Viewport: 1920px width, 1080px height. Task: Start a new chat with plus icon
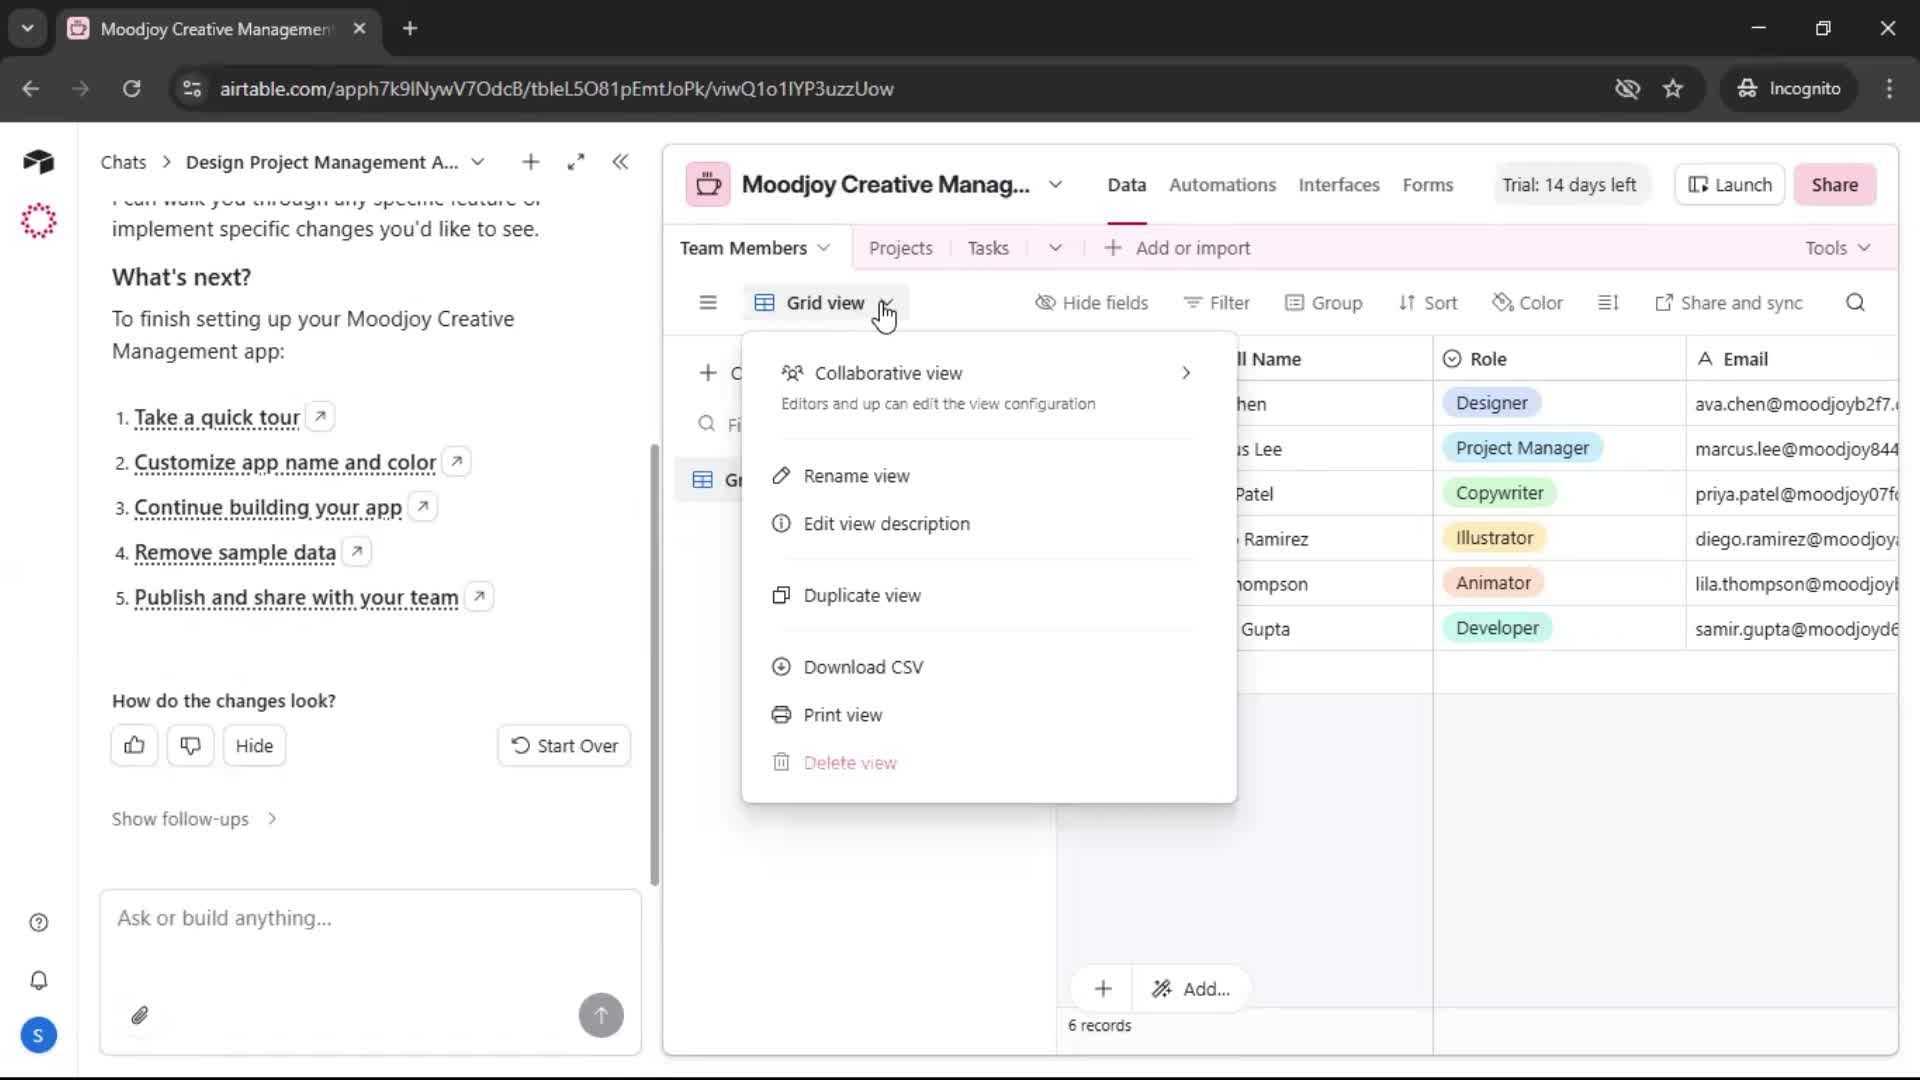coord(531,162)
